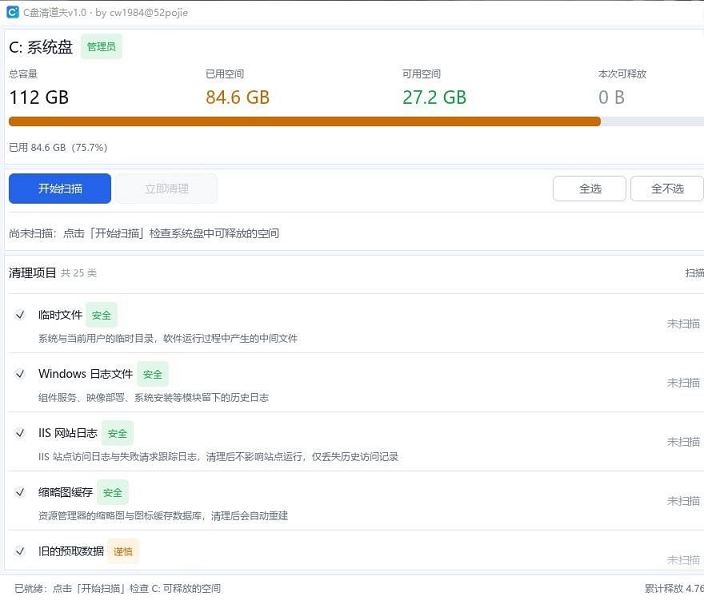Click the 共 25 类 count label
This screenshot has width=704, height=600.
point(79,273)
